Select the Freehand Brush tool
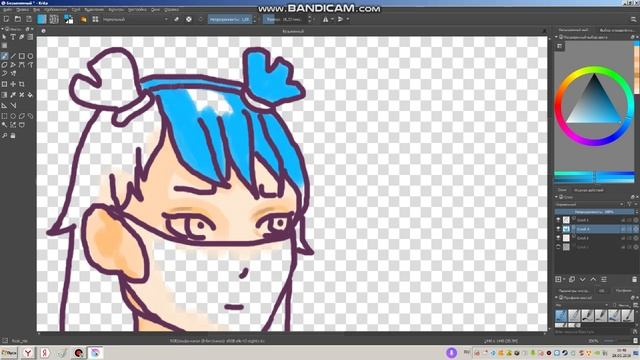The width and height of the screenshot is (640, 360). click(x=4, y=56)
